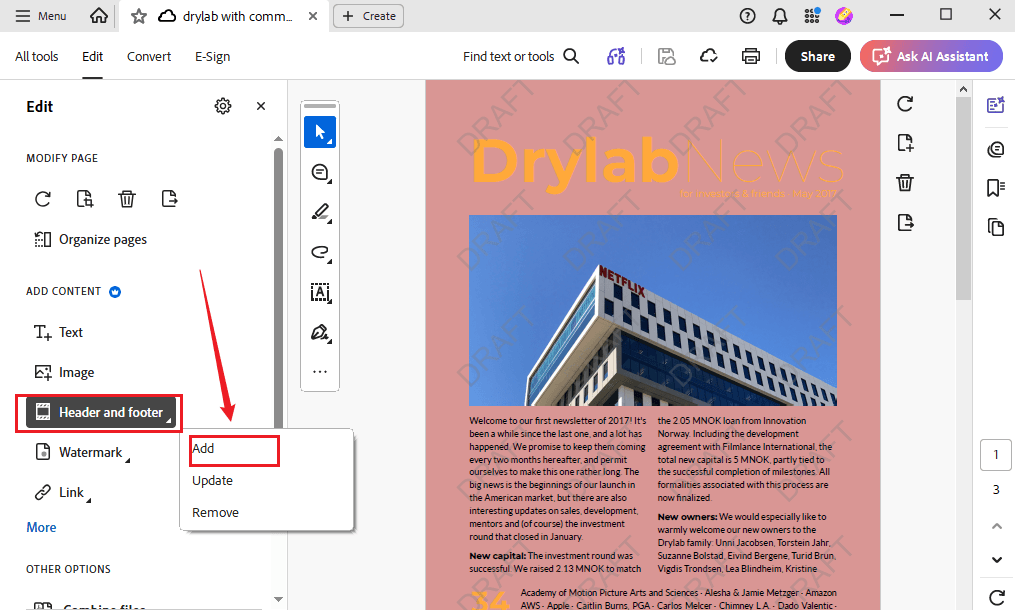Open Ask AI Assistant
Image resolution: width=1015 pixels, height=610 pixels.
[x=931, y=56]
